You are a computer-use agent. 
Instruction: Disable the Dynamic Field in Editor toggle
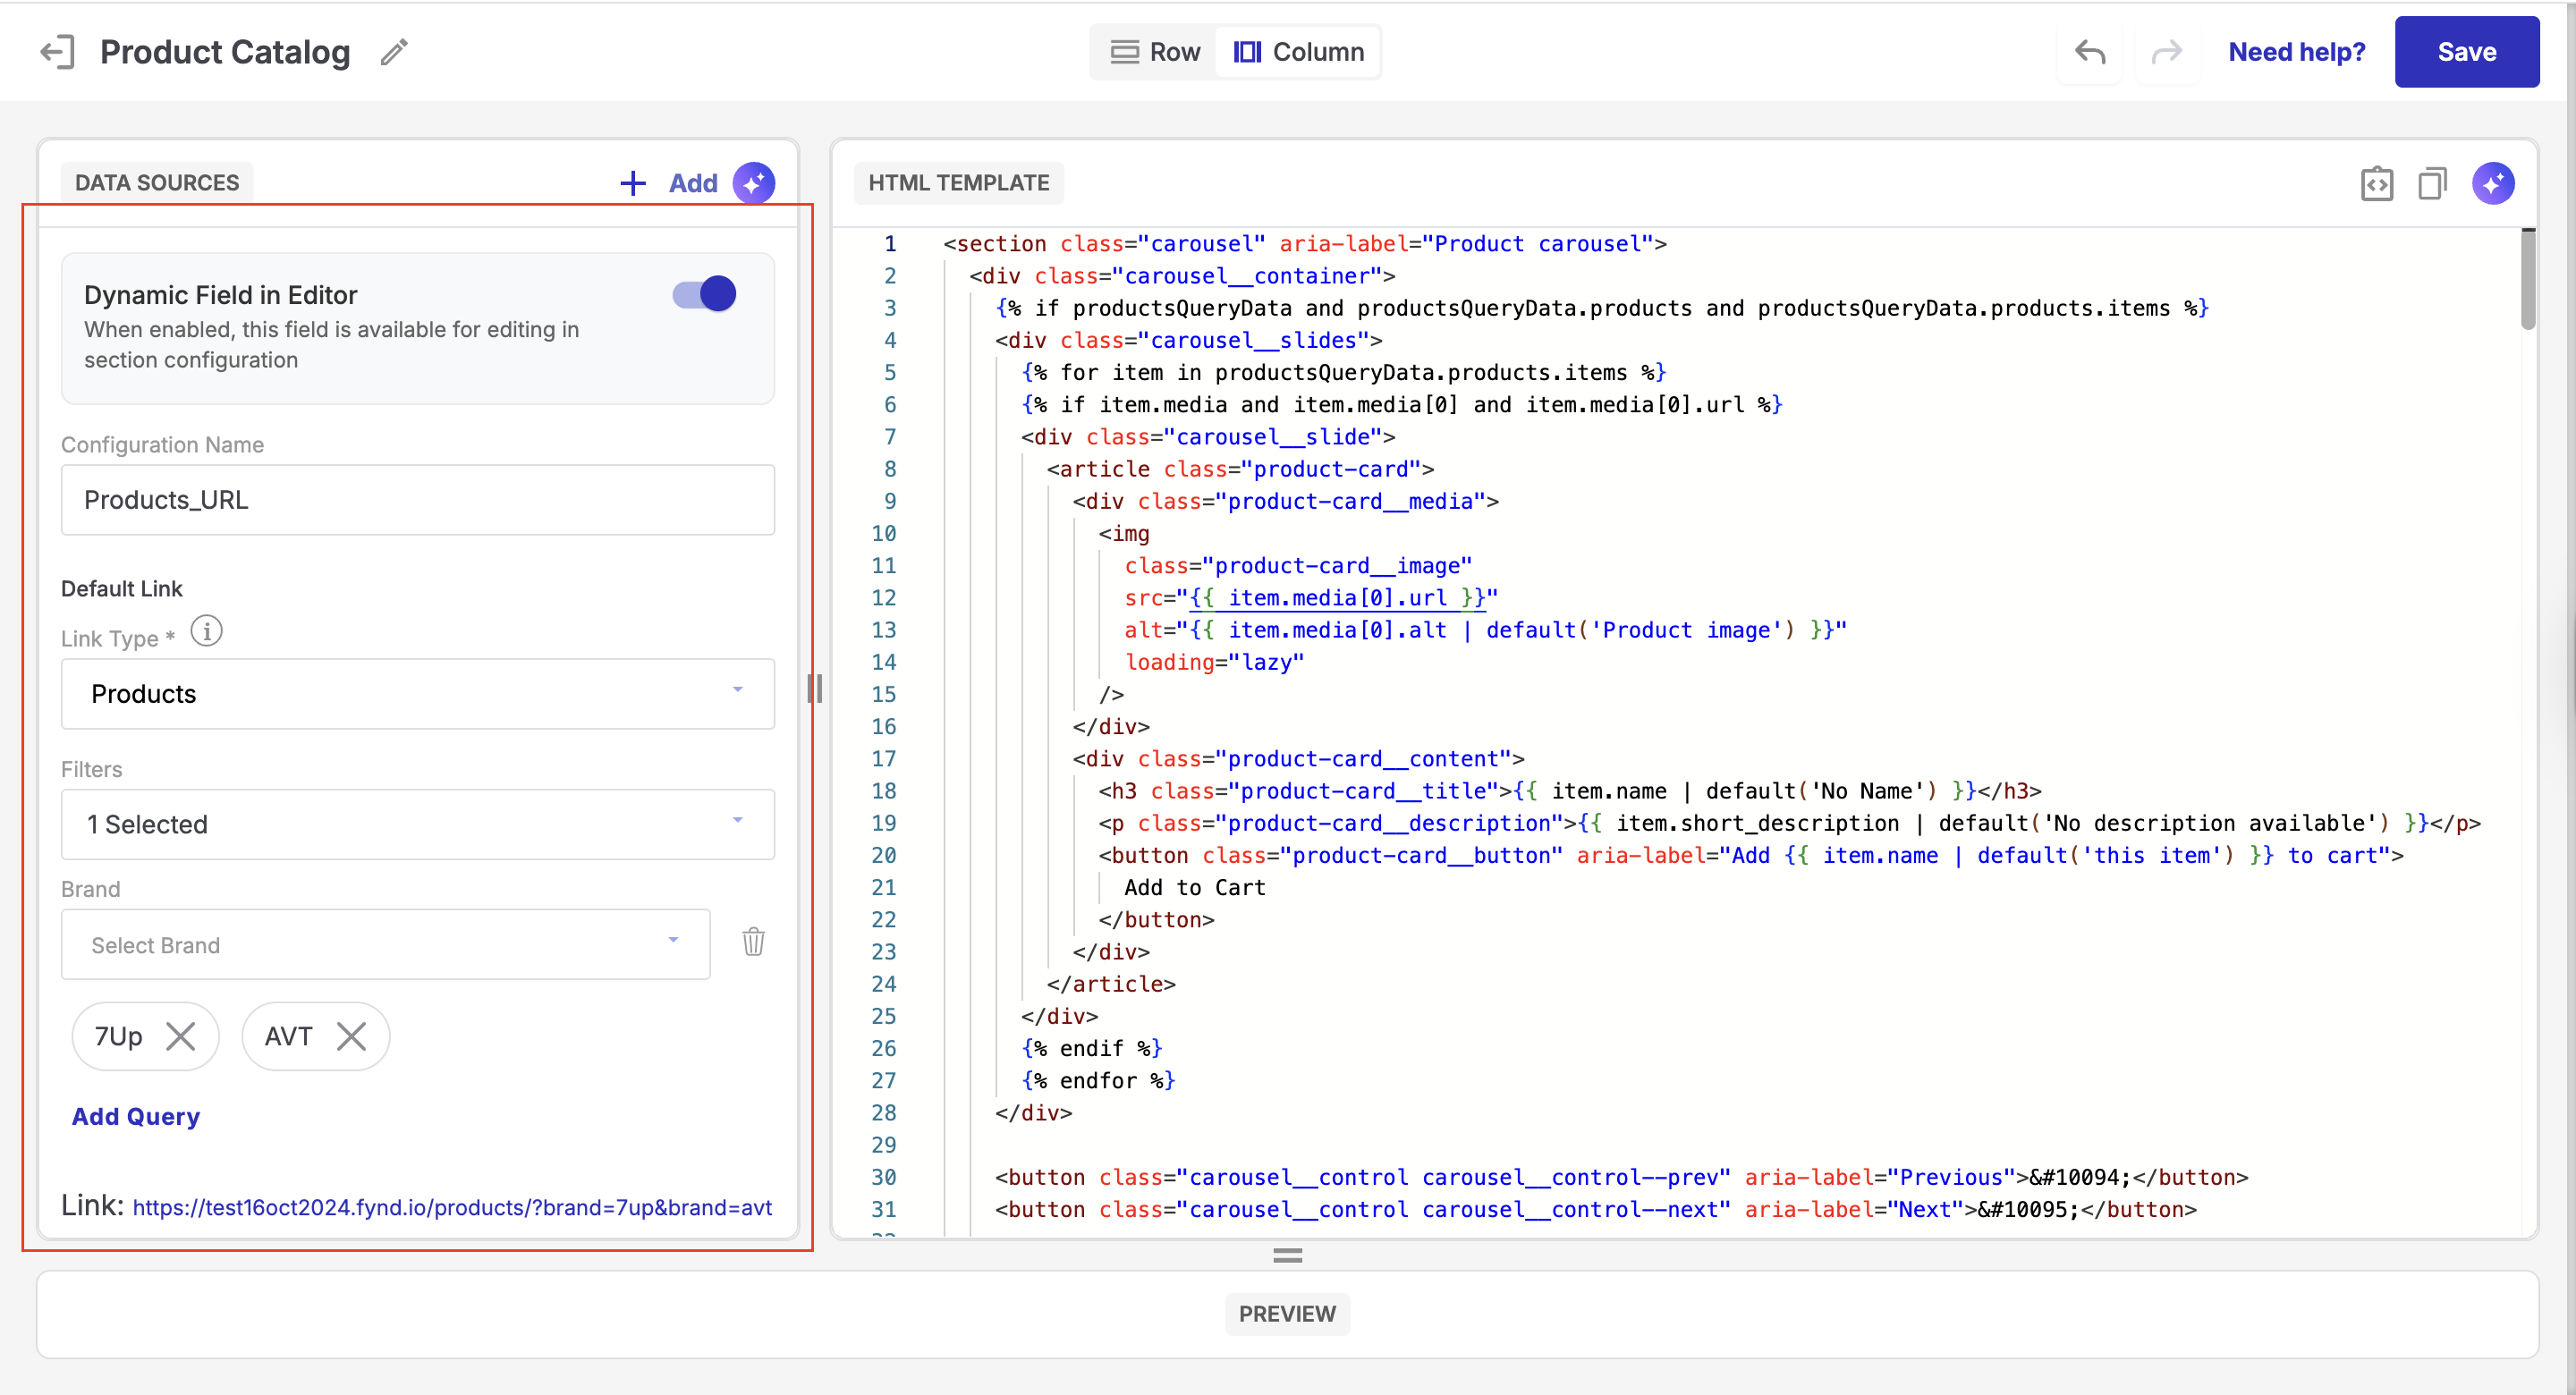(704, 294)
